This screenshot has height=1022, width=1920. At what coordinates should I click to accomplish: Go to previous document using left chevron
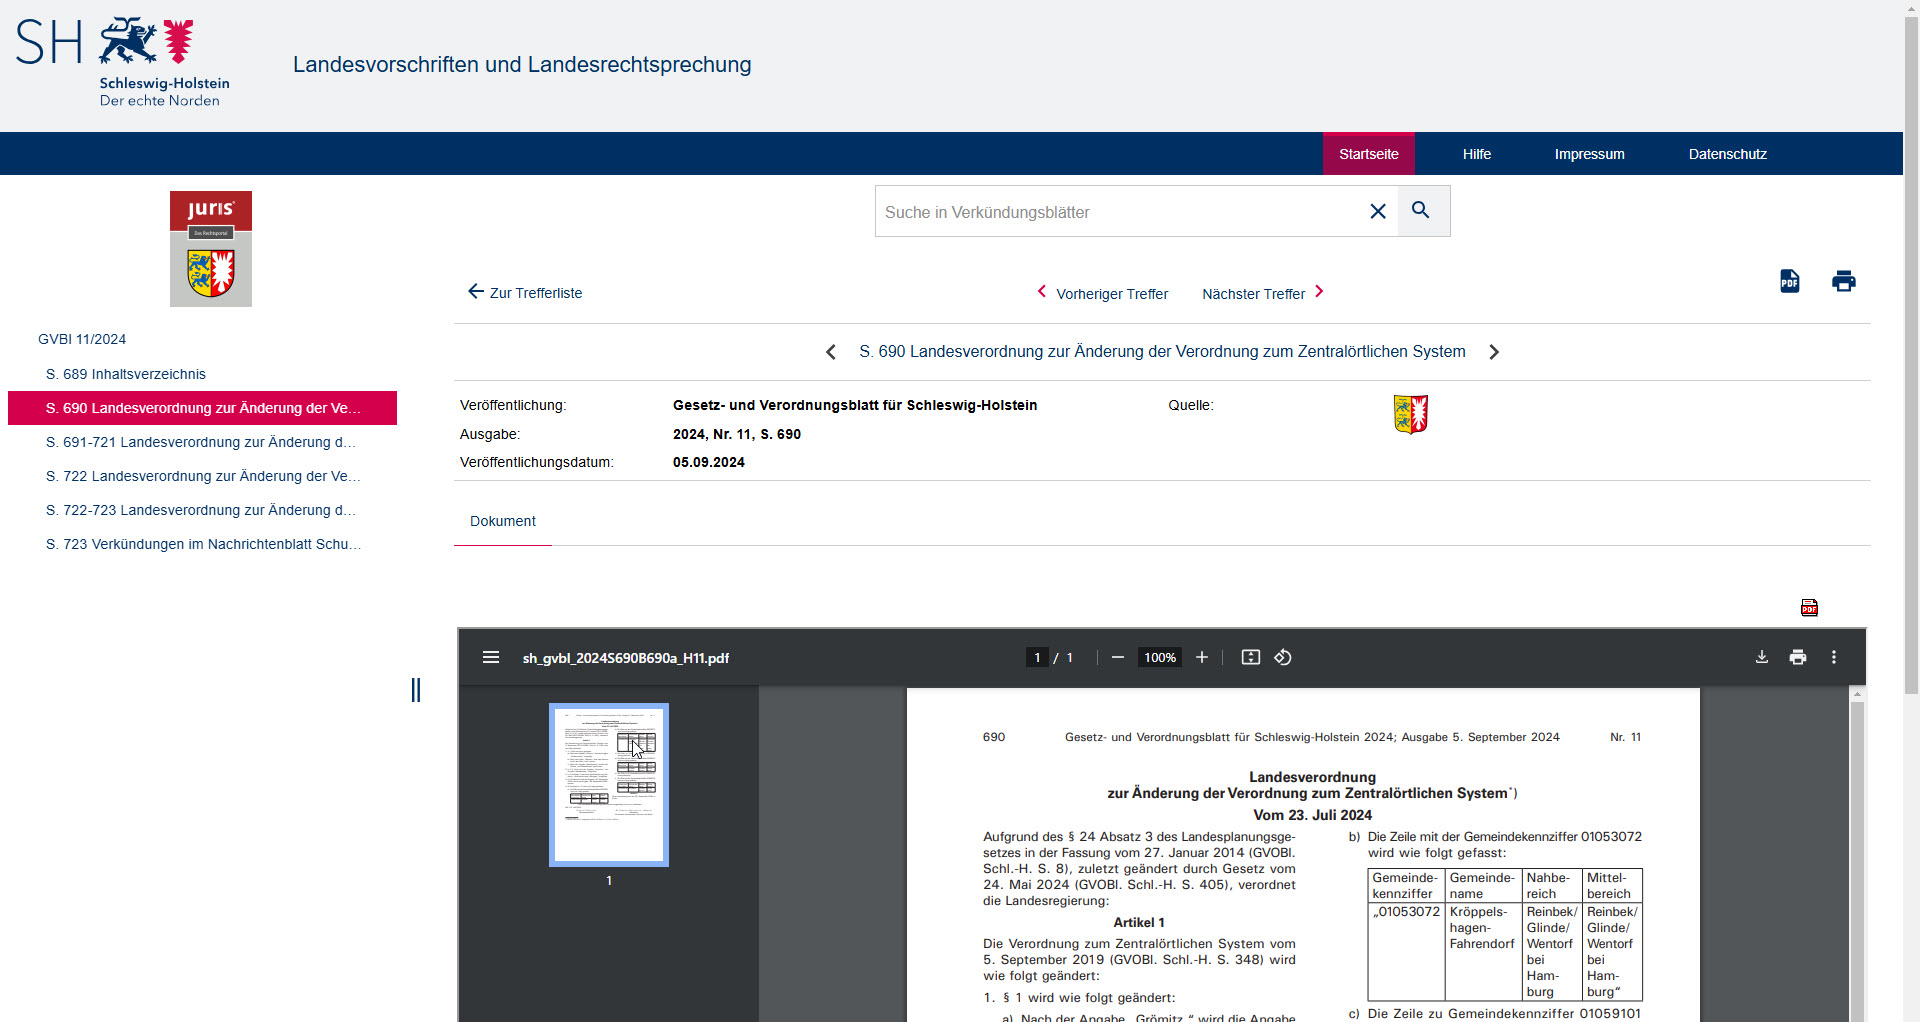(831, 352)
